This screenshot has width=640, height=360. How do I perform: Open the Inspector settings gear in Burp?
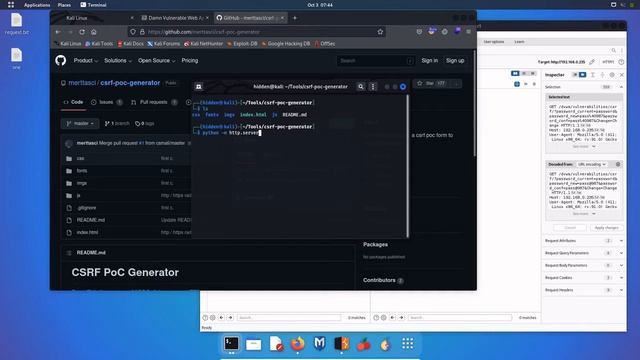[612, 75]
